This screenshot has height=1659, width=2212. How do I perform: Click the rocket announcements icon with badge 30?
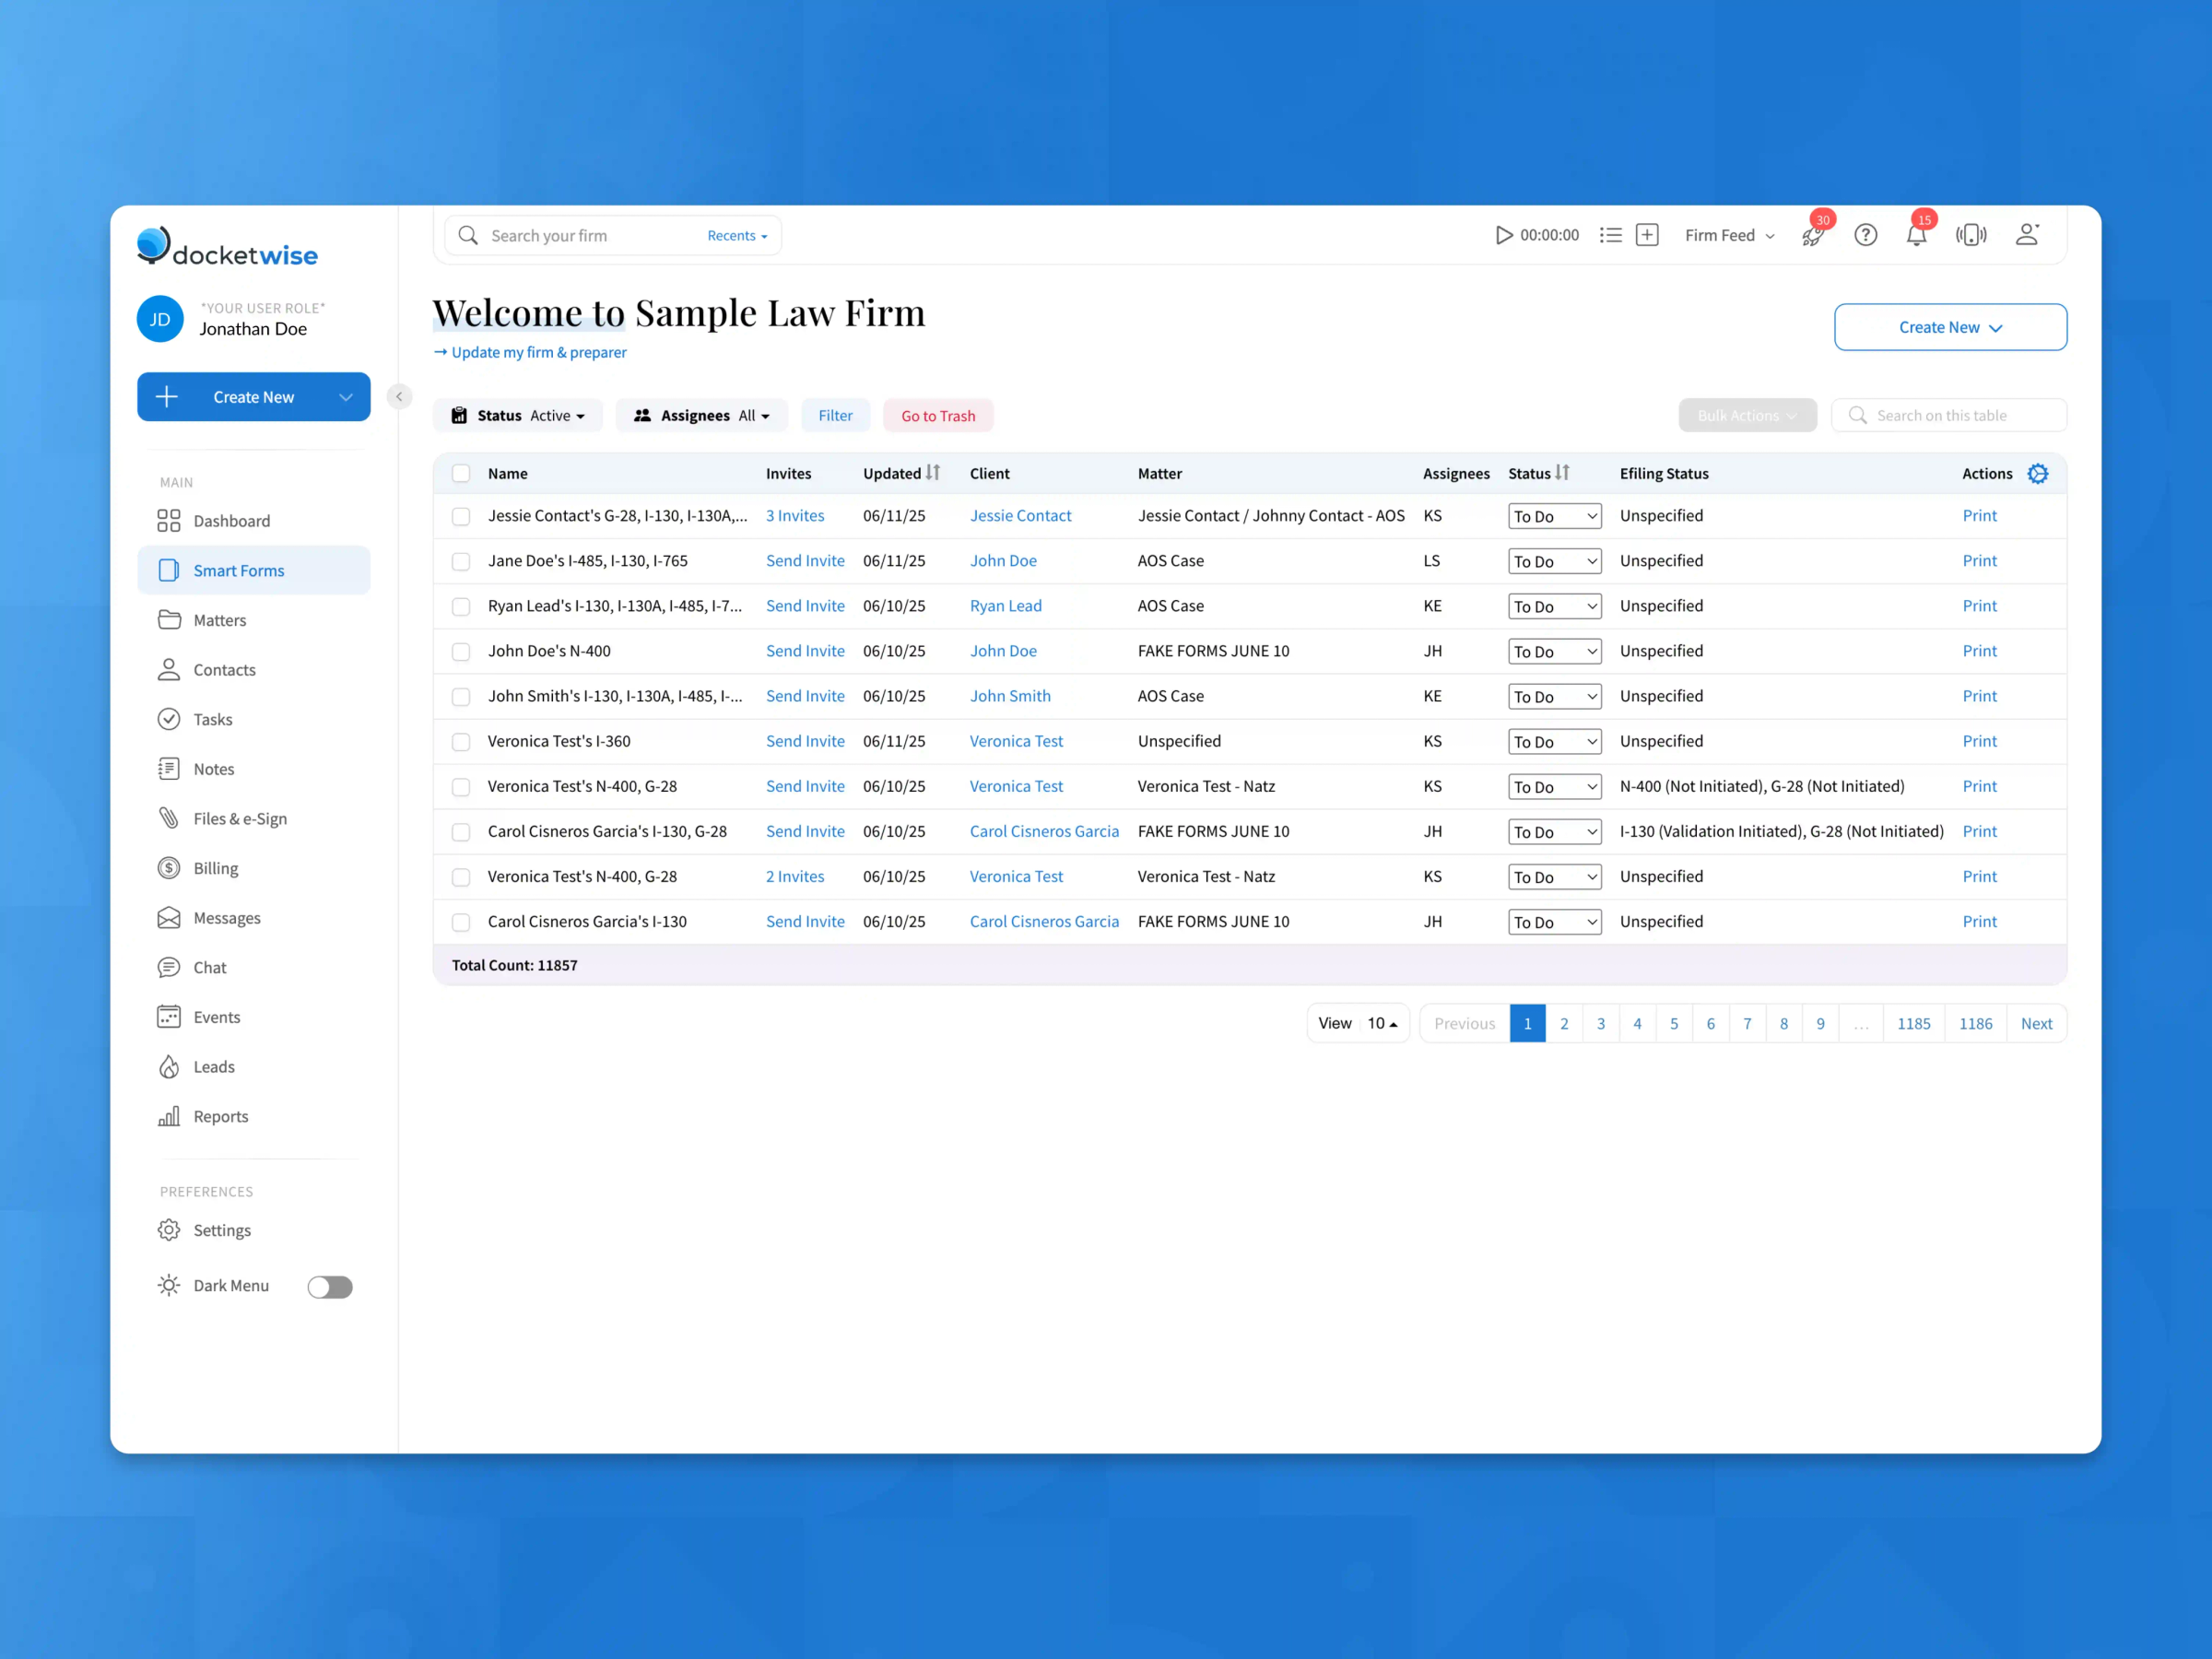[1813, 237]
